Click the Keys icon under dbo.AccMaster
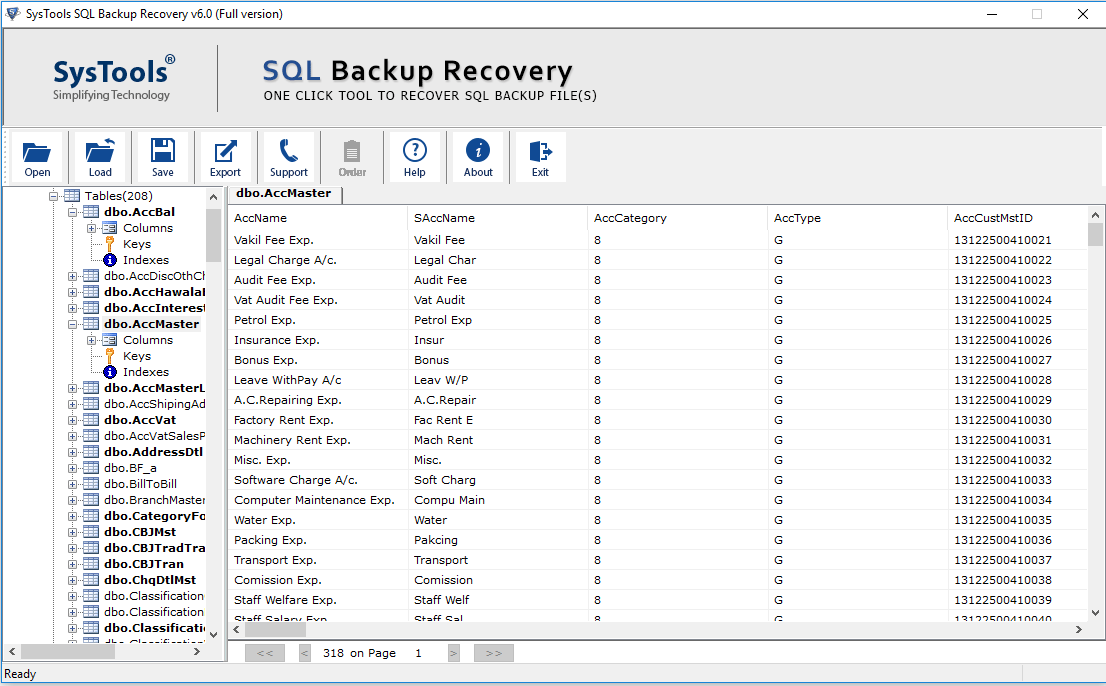The image size is (1106, 686). (110, 356)
